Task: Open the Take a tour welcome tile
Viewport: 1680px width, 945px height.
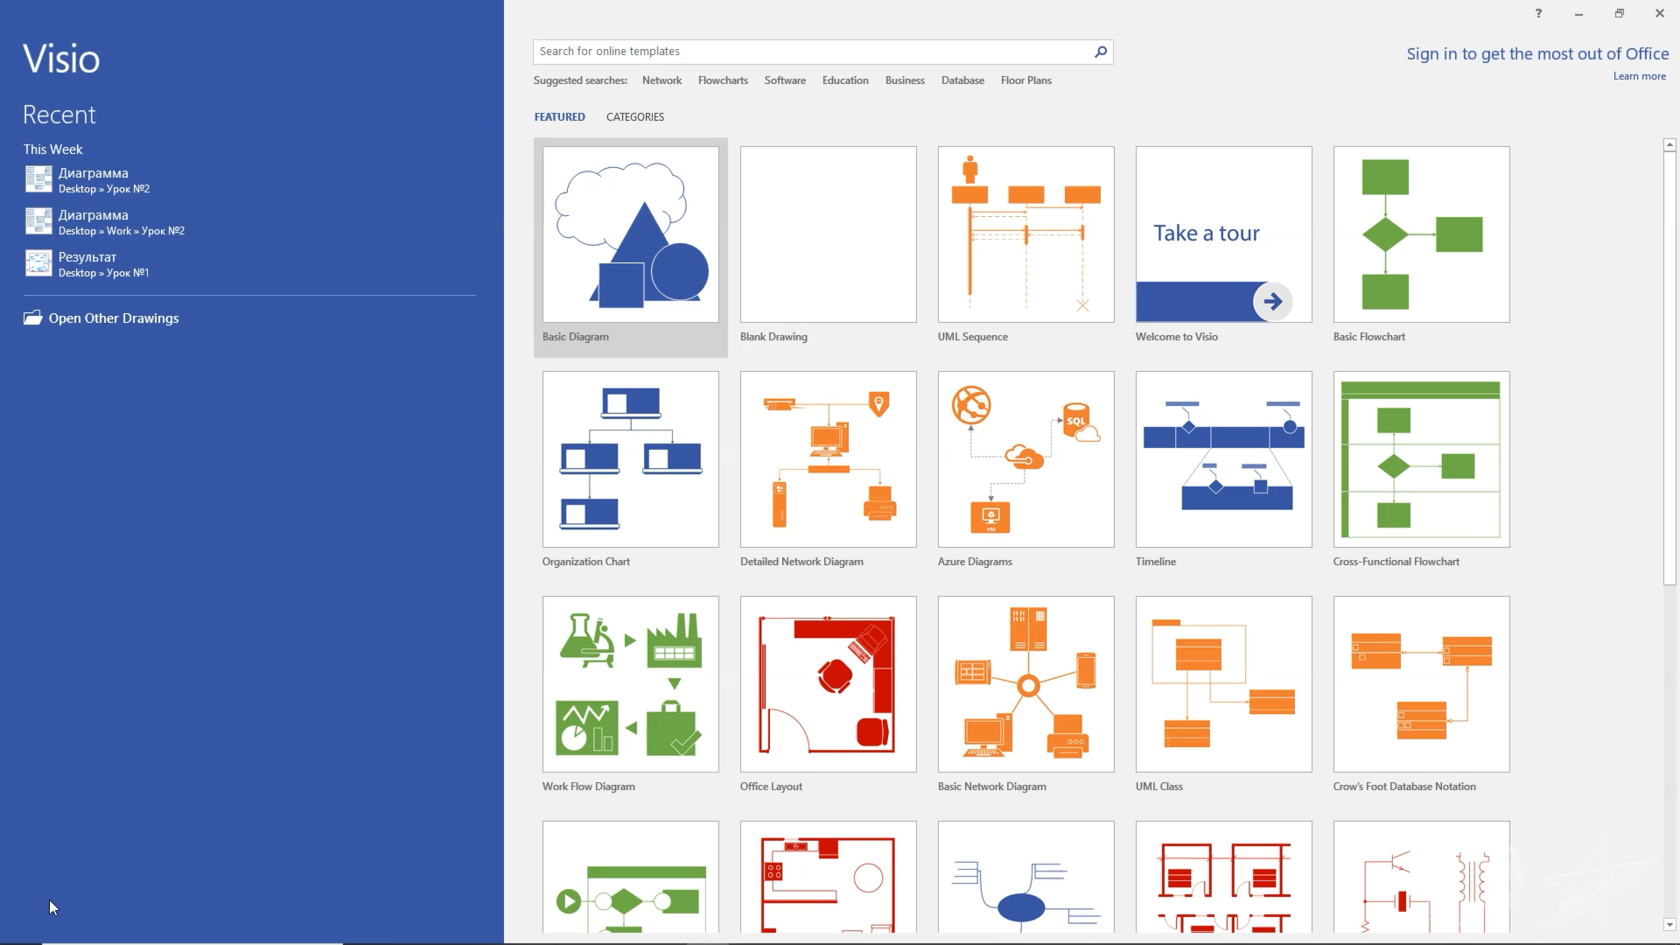Action: (1223, 234)
